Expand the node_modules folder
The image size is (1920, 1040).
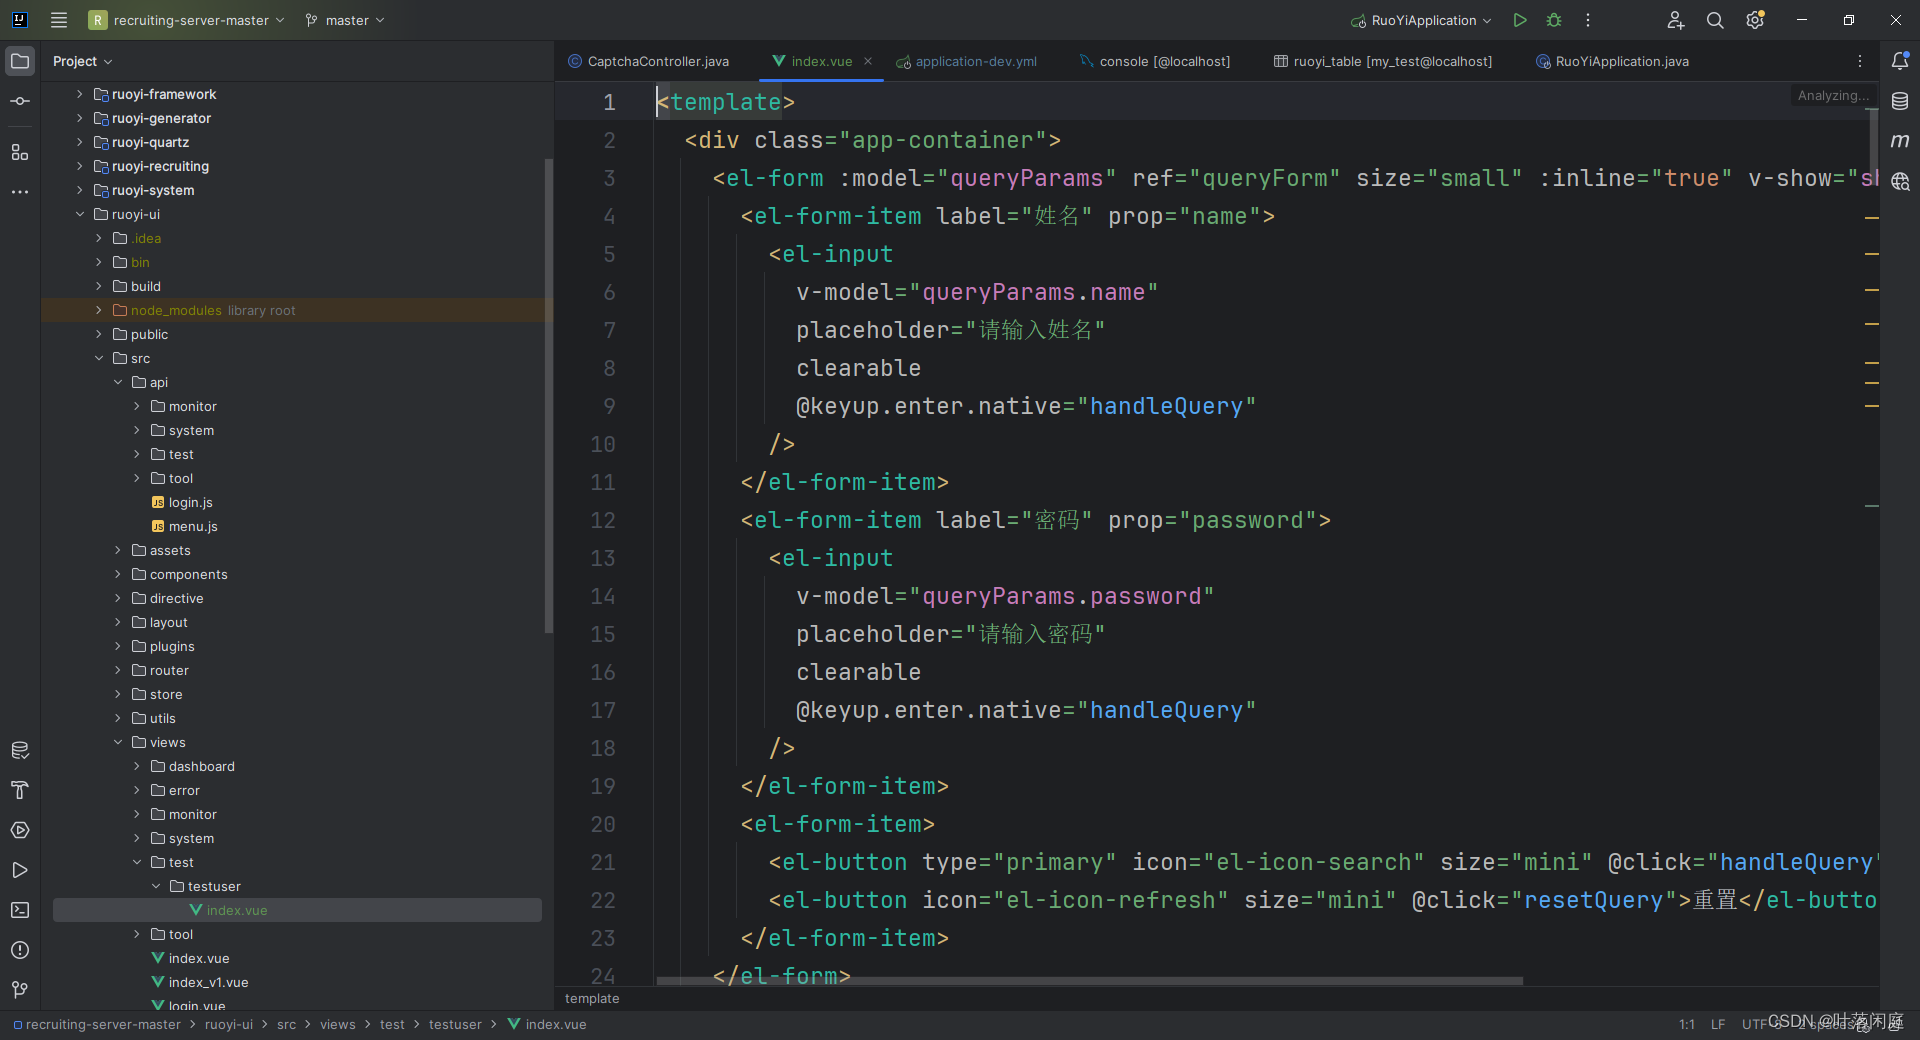click(99, 310)
